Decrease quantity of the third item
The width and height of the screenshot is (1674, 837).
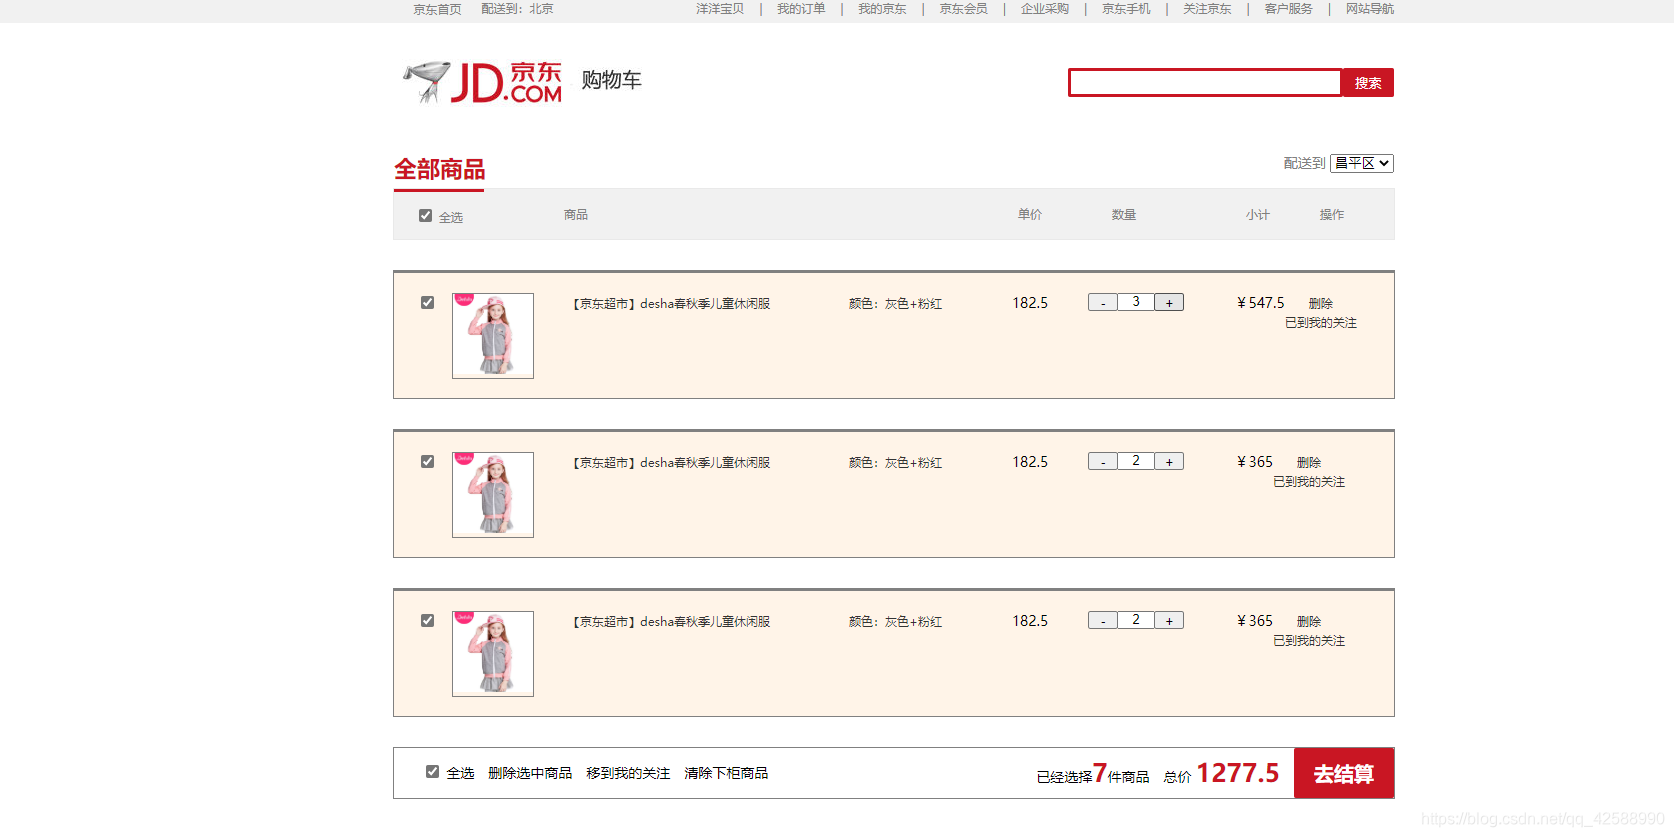[x=1103, y=621]
